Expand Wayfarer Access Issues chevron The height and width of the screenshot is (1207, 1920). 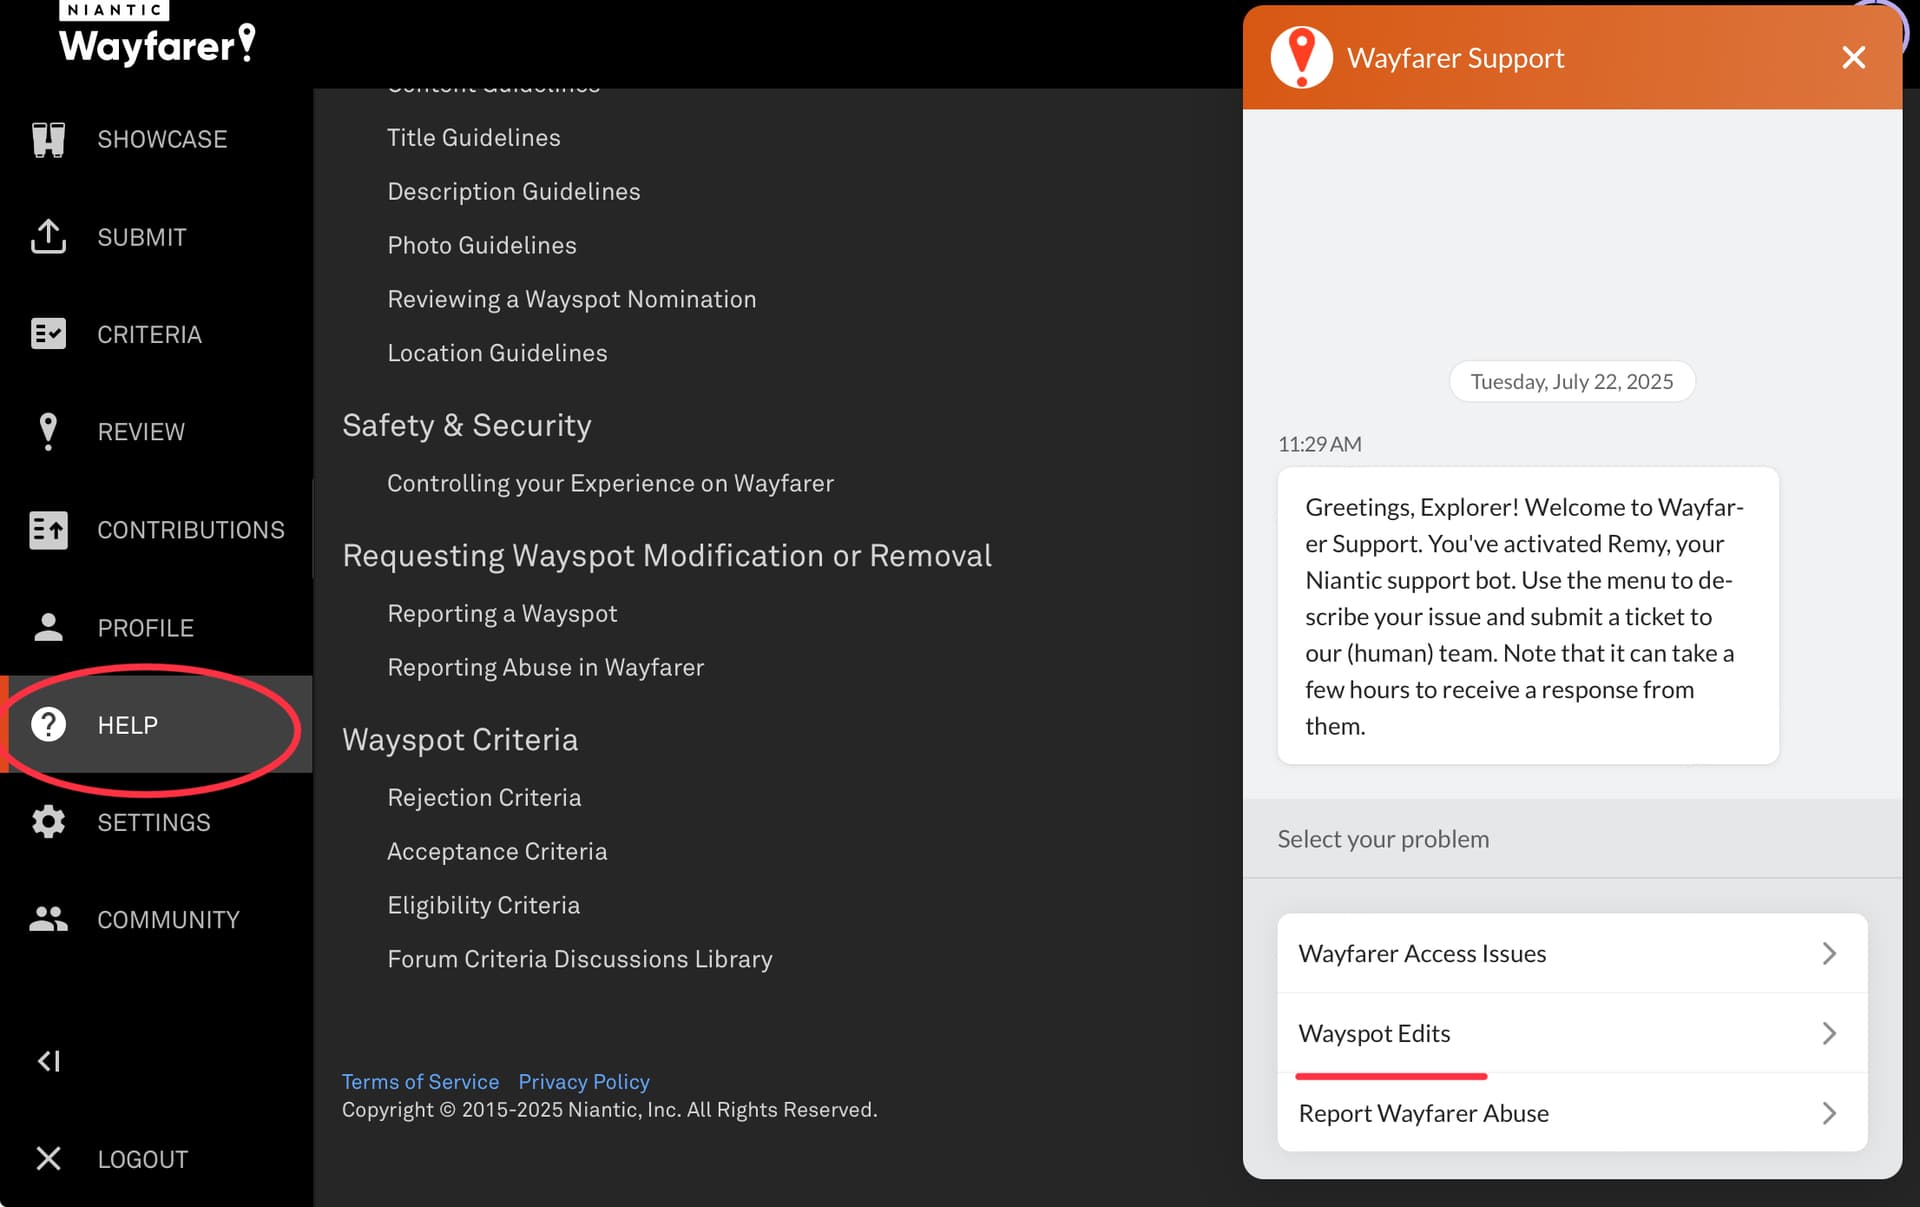pos(1829,953)
